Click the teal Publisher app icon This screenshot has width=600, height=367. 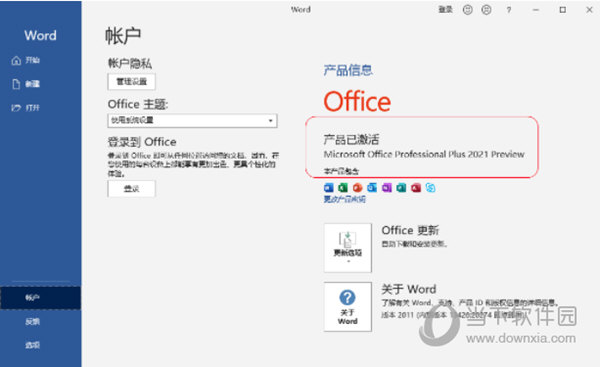(401, 188)
